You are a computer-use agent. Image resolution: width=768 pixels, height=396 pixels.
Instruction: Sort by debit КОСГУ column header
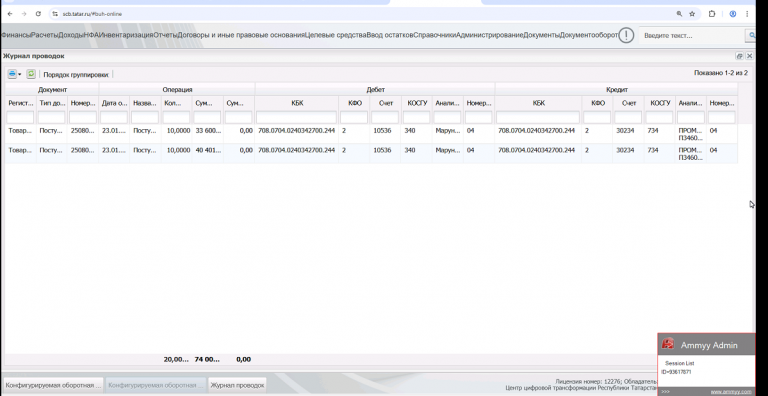(417, 103)
